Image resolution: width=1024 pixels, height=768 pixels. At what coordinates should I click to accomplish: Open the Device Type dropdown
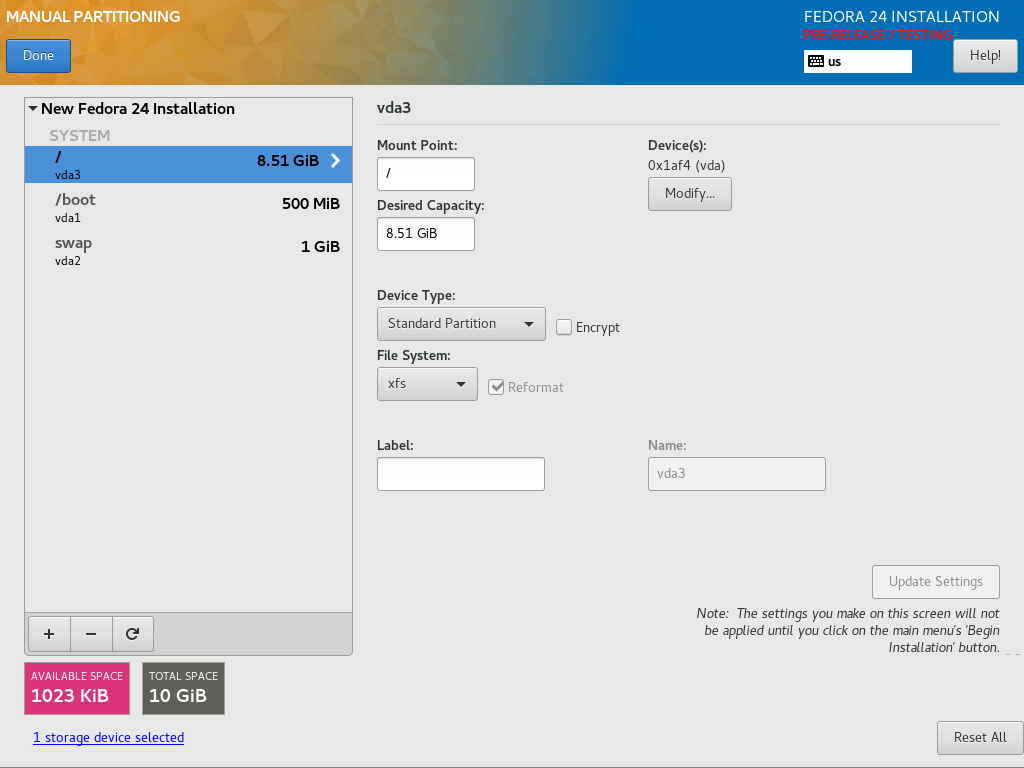(461, 324)
